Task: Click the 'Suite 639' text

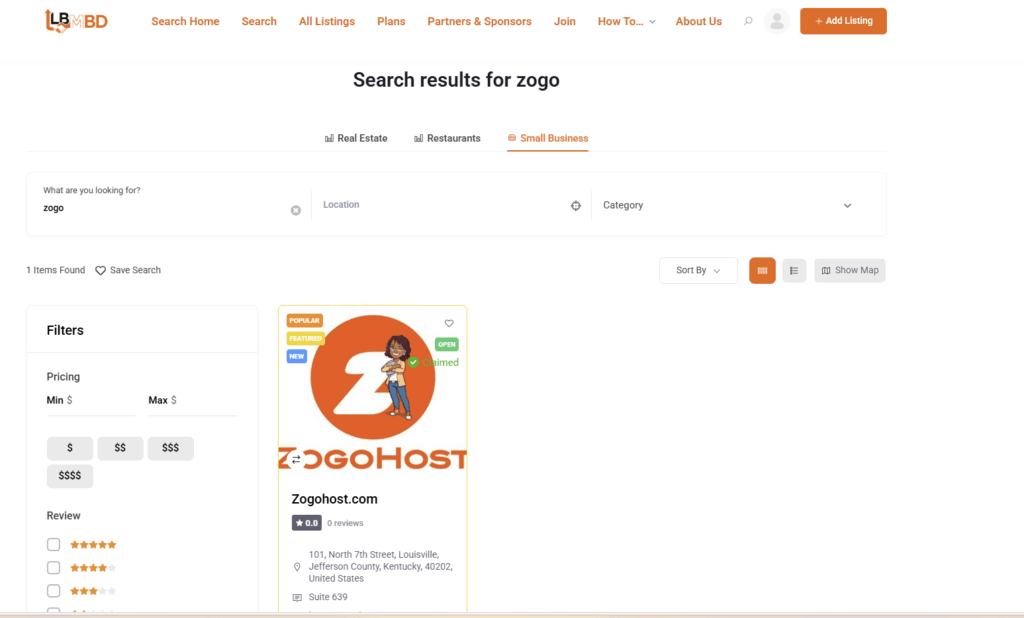Action: coord(328,597)
